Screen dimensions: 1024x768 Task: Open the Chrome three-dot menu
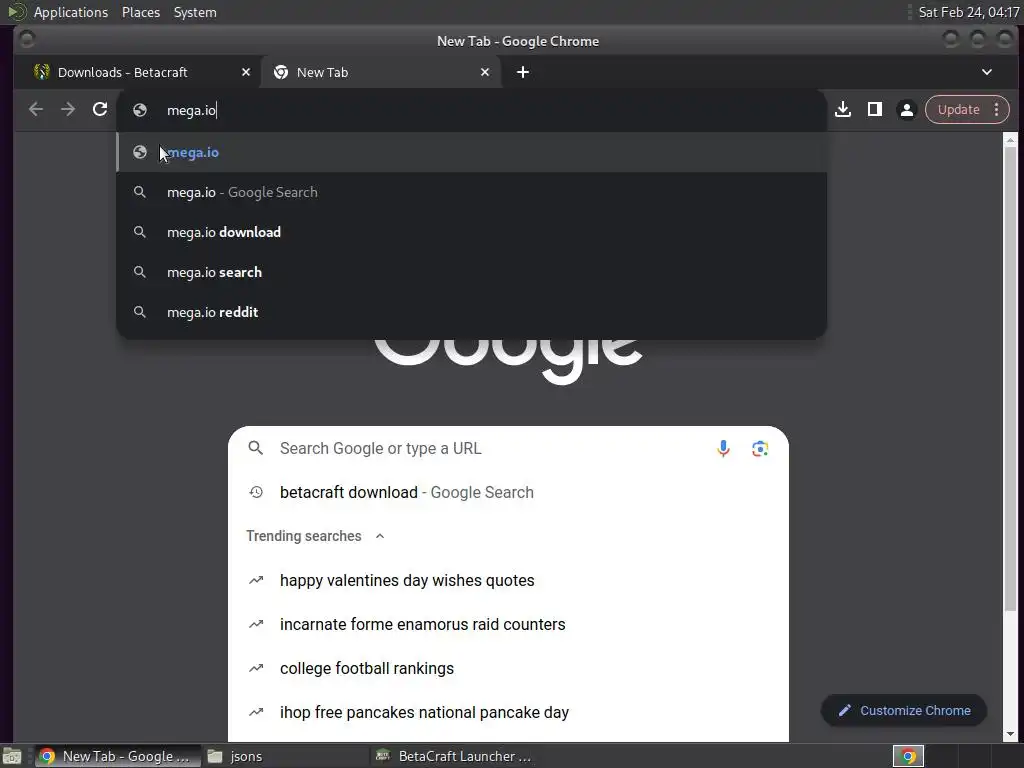997,110
